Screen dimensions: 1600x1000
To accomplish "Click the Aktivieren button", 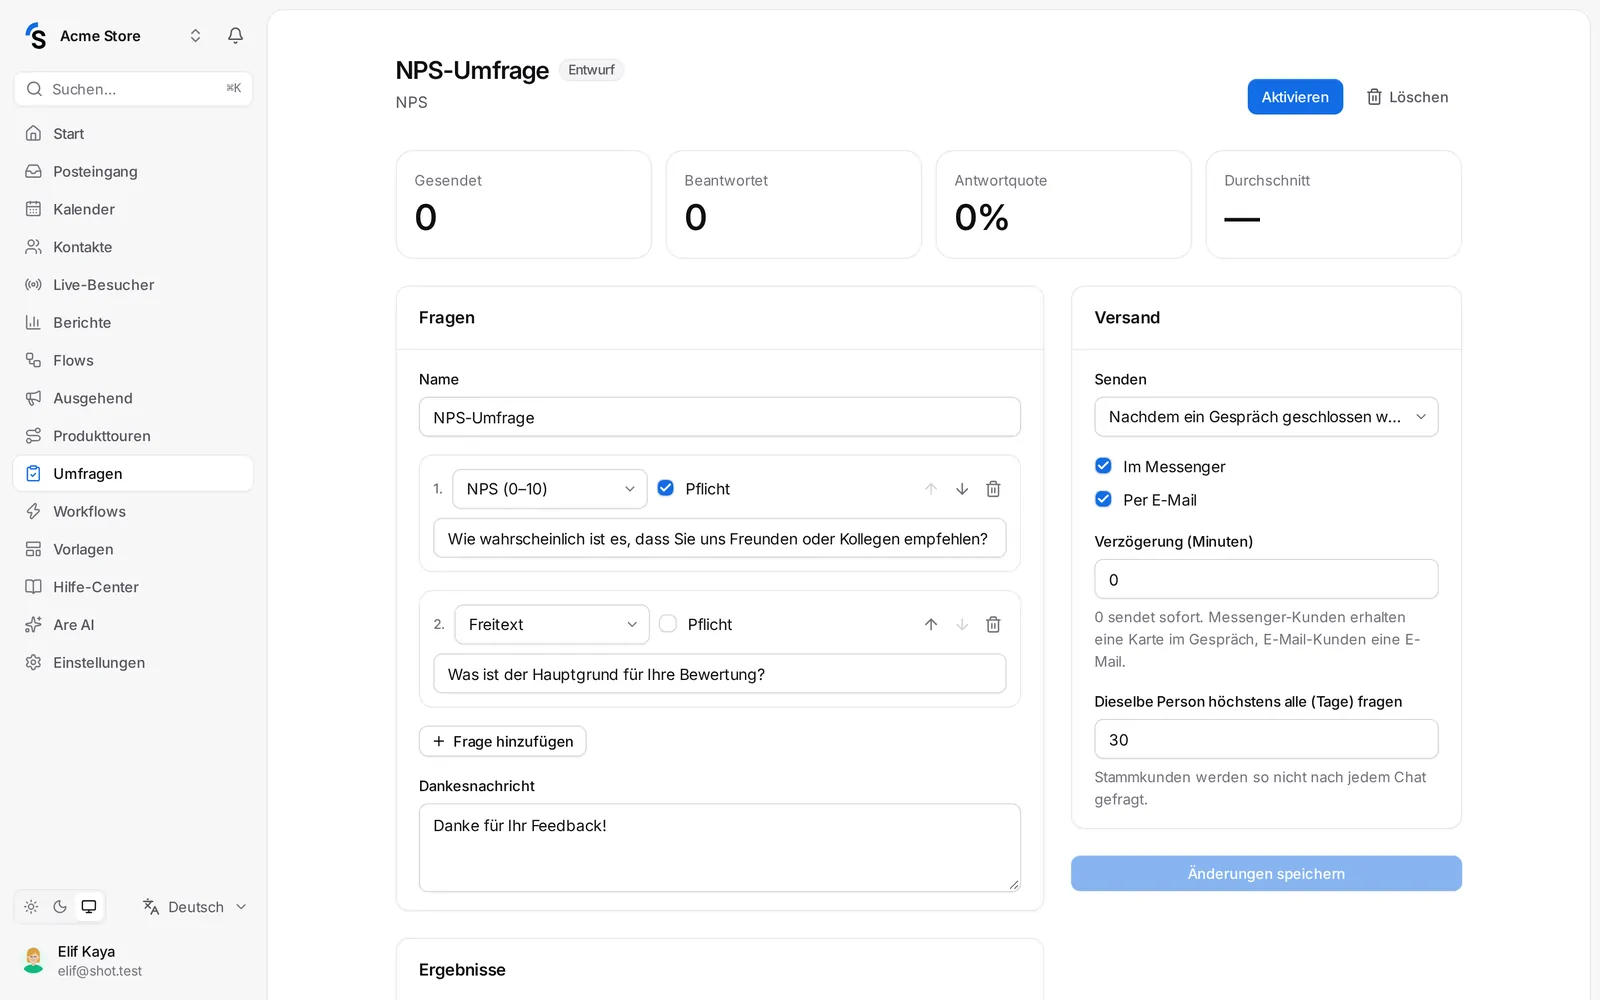I will (1295, 97).
